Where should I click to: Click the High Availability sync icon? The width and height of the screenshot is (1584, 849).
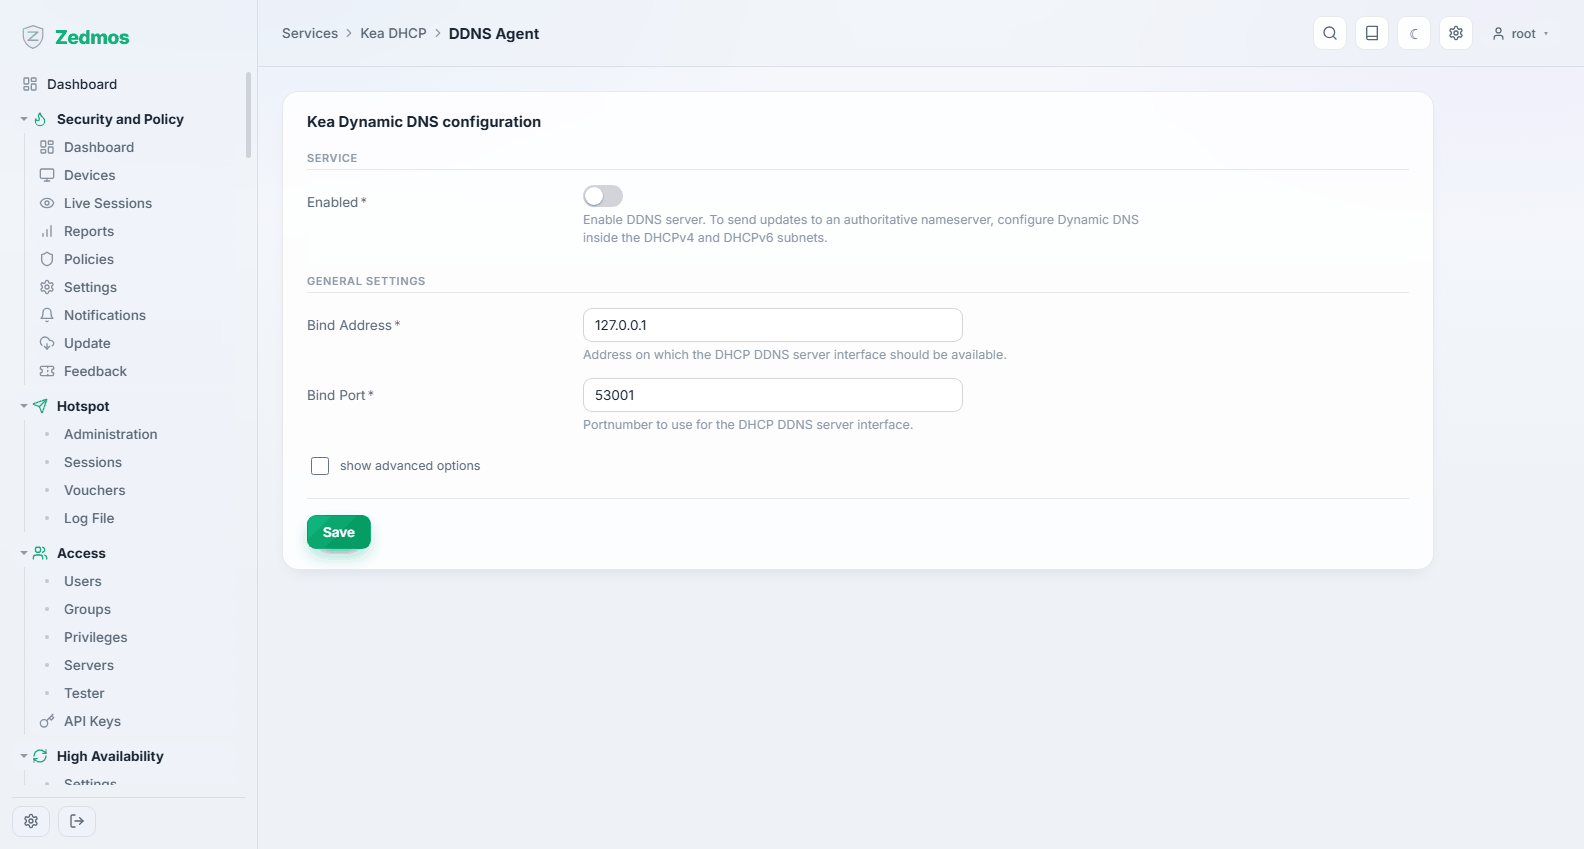pos(40,756)
